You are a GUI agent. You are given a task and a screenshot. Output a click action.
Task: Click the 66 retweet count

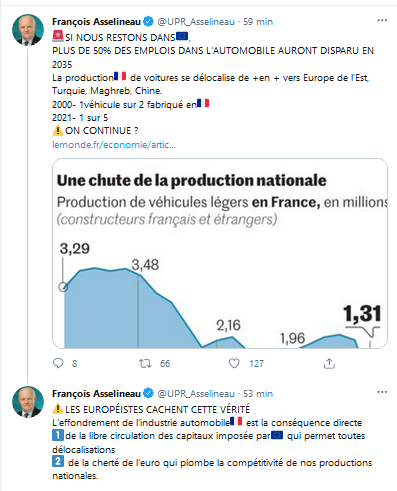click(165, 363)
